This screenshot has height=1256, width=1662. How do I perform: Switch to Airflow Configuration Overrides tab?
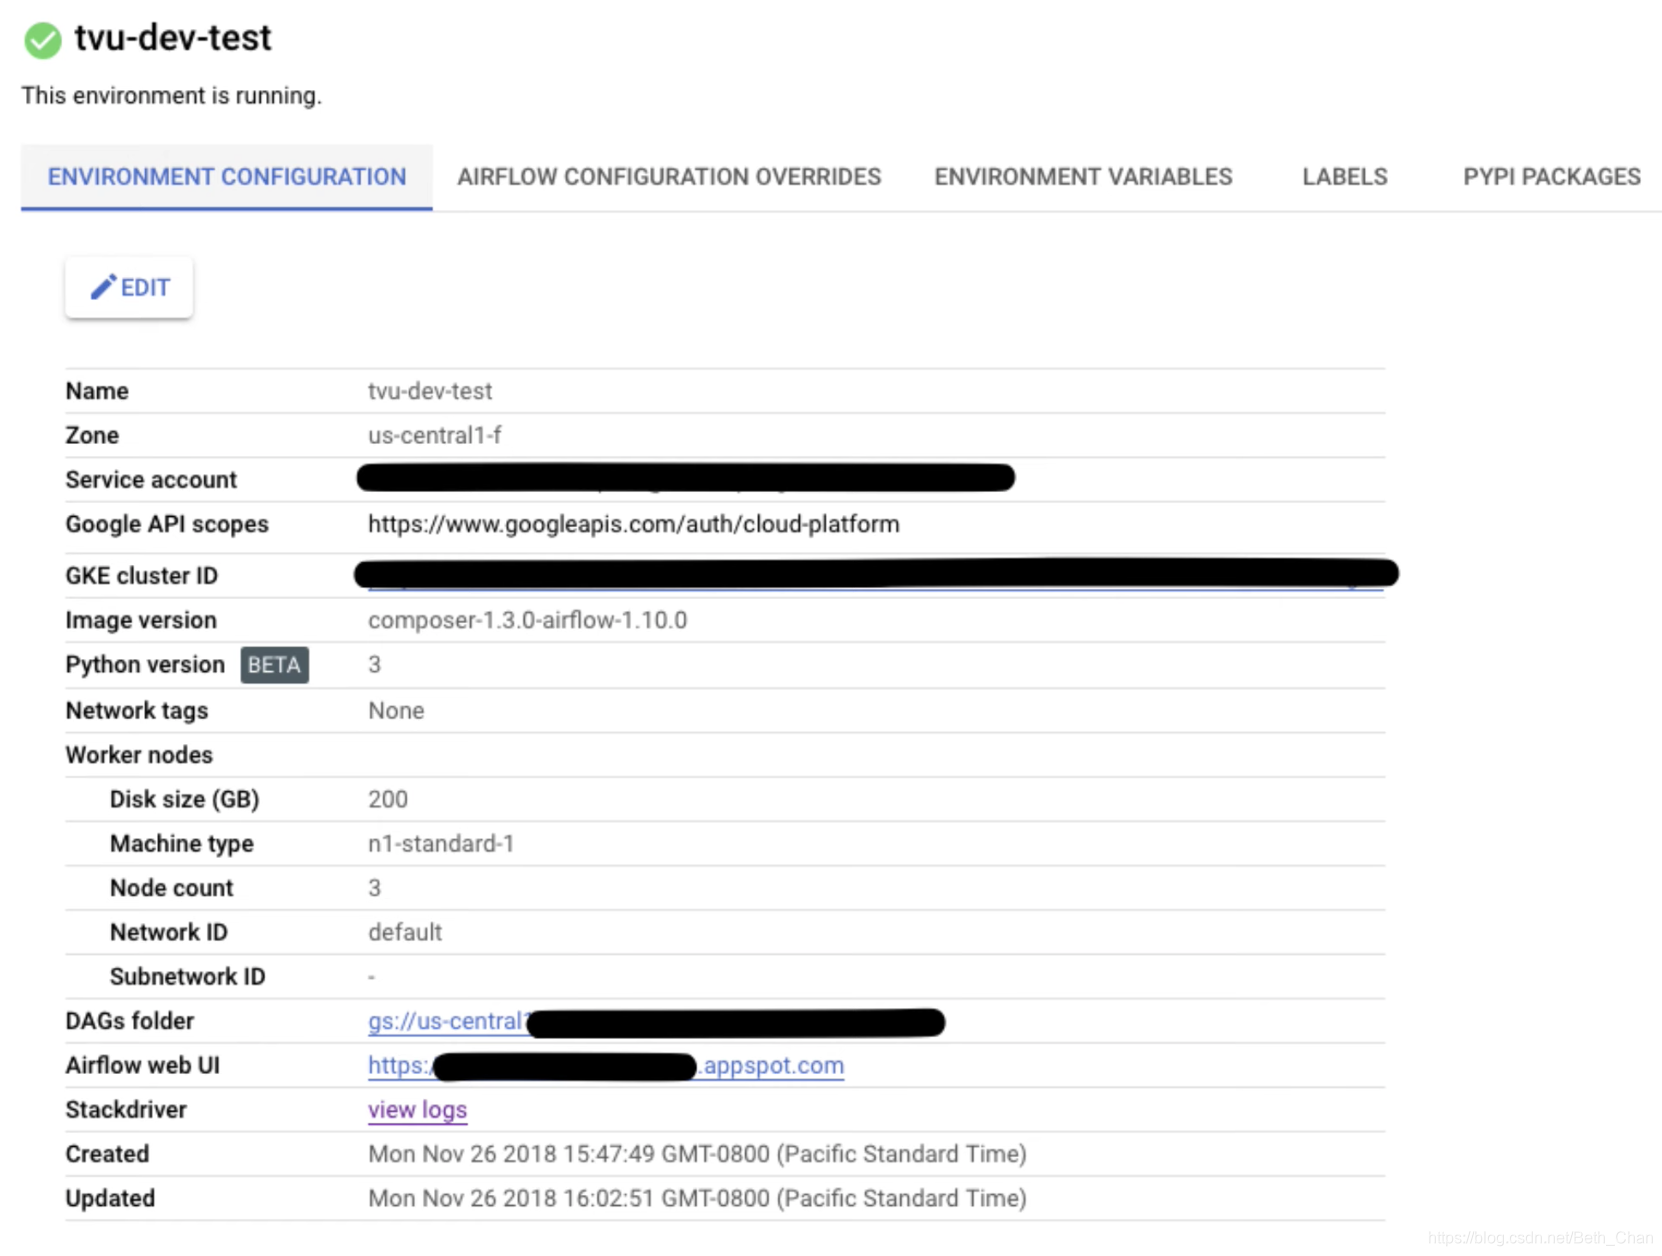tap(669, 177)
